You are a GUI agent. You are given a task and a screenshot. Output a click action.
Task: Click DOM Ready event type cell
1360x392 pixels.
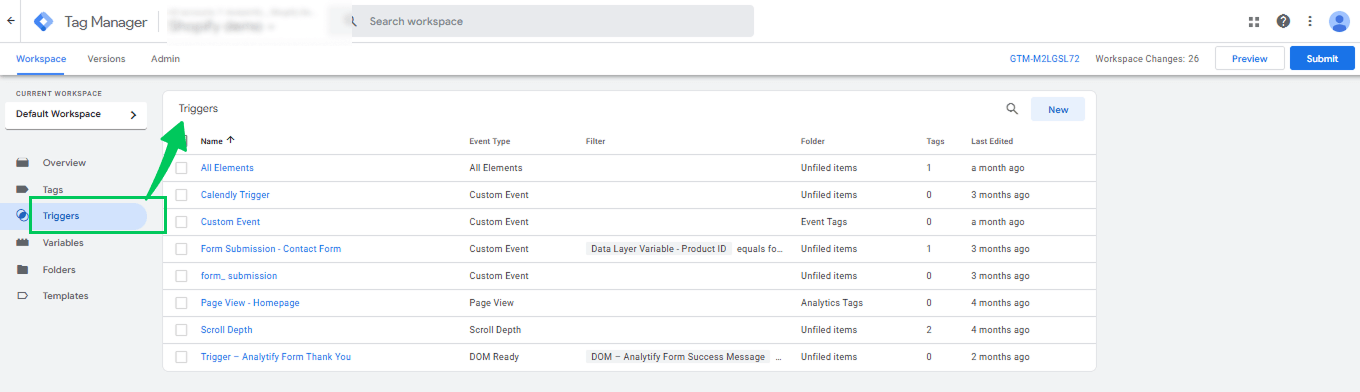[495, 357]
